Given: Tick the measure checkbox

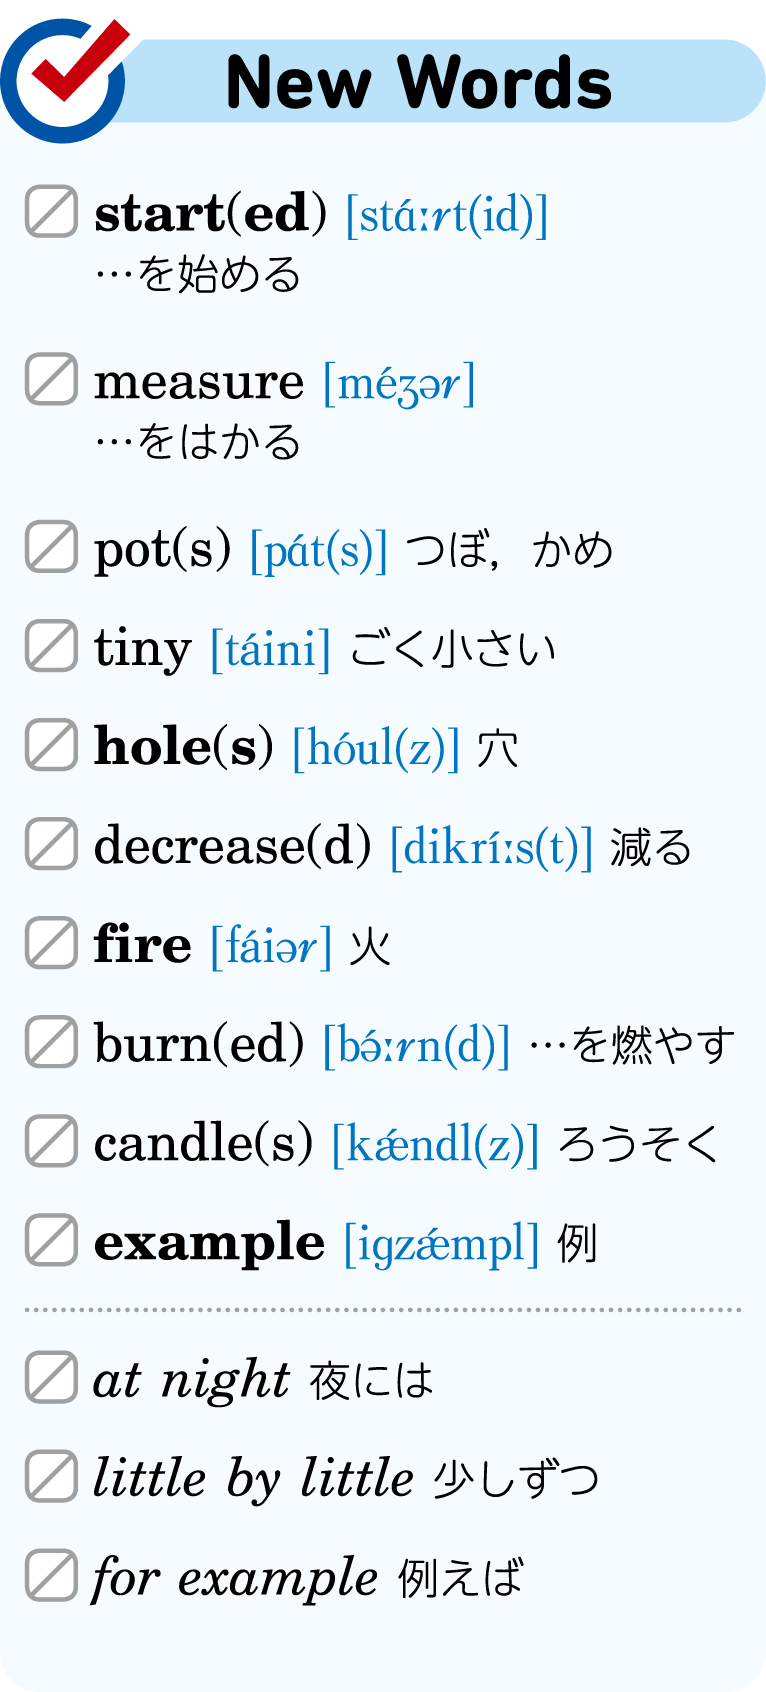Looking at the screenshot, I should click(51, 379).
